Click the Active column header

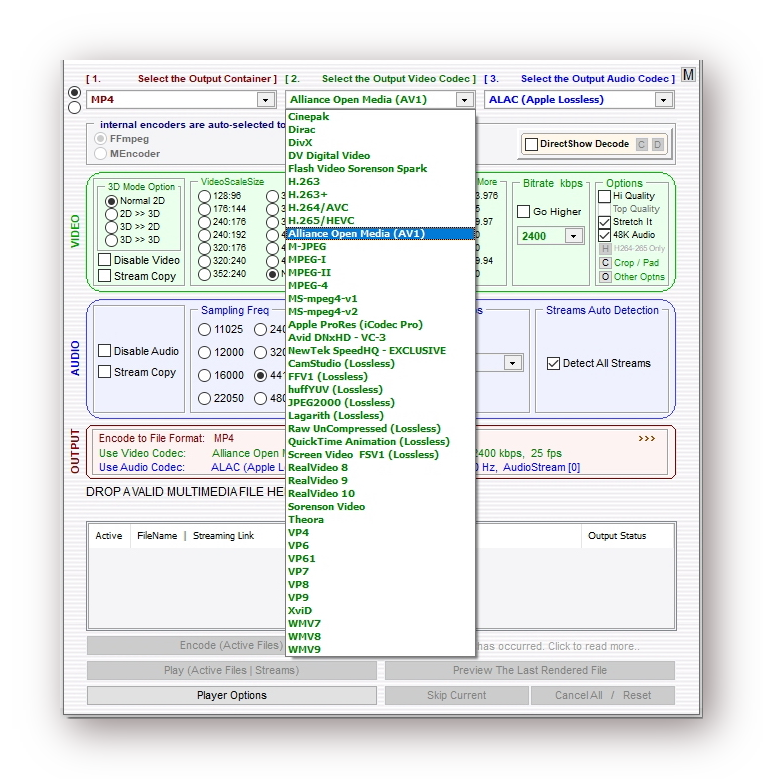[109, 536]
